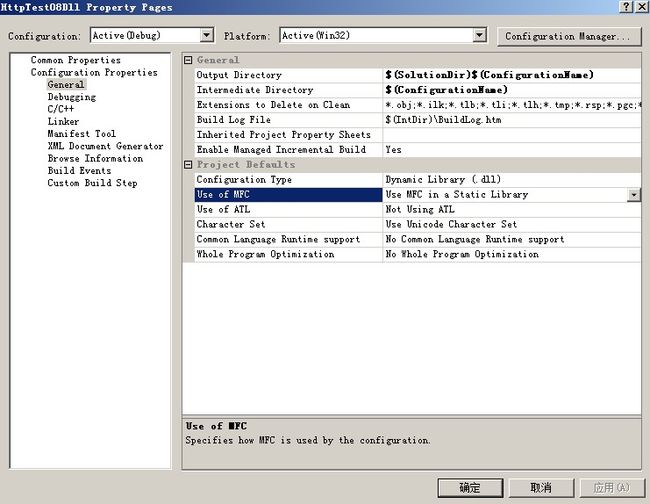Click the Output Directory value field
Viewport: 650px width, 504px height.
[x=510, y=75]
